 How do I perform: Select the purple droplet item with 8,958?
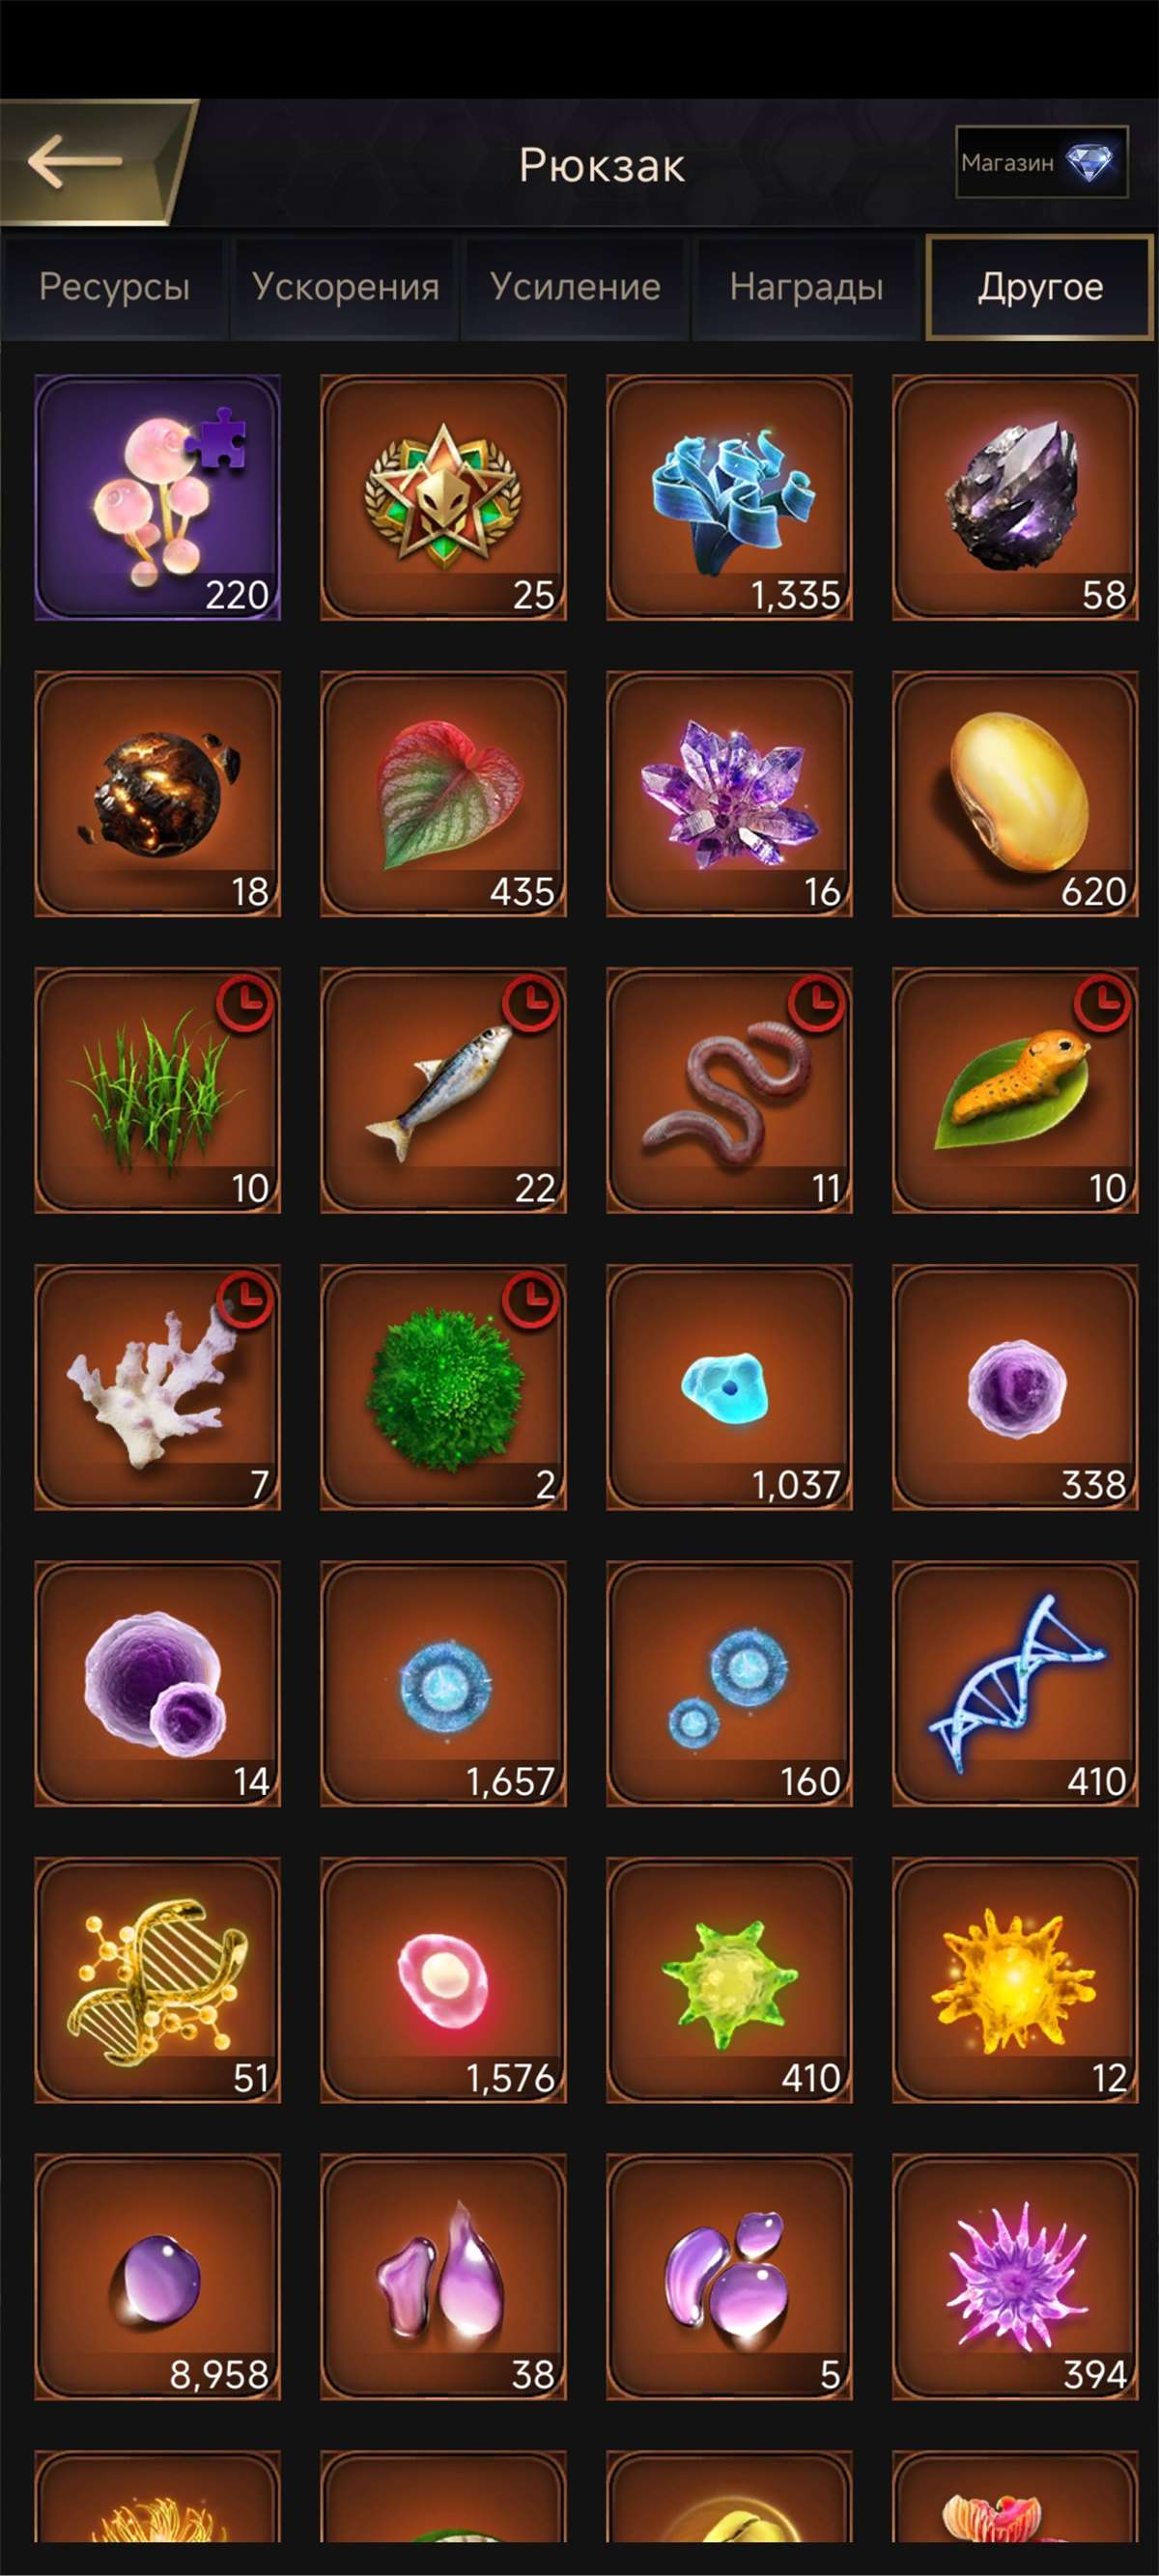(157, 2276)
